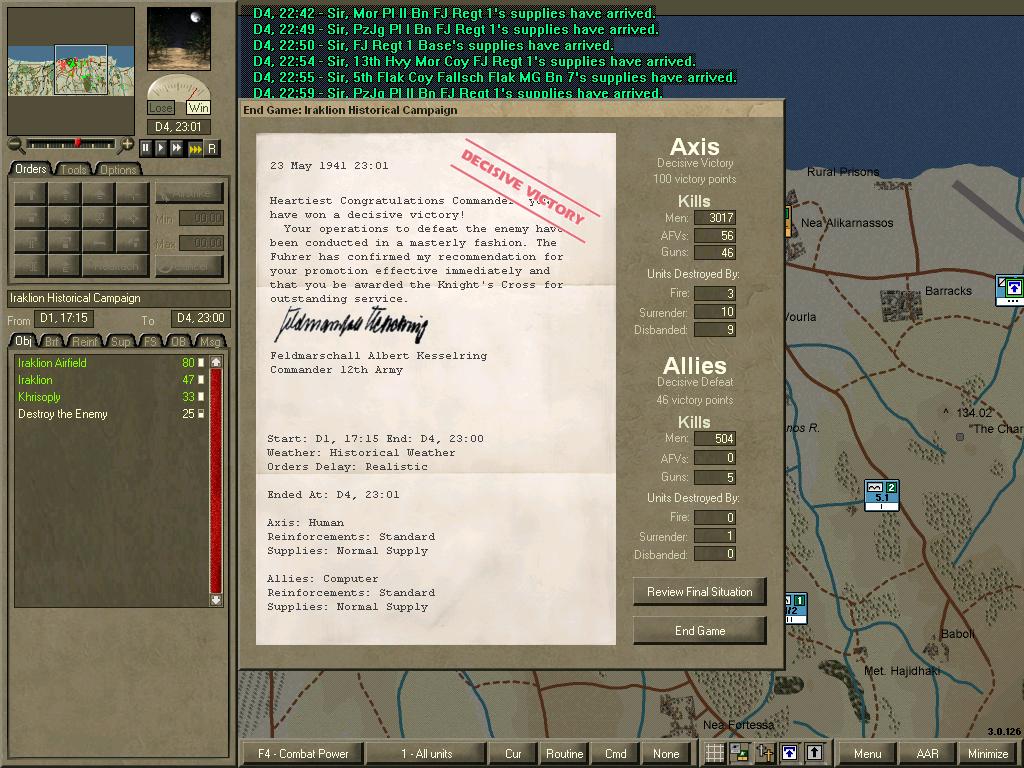Click the night sky weather picture
This screenshot has width=1024, height=768.
pyautogui.click(x=179, y=39)
